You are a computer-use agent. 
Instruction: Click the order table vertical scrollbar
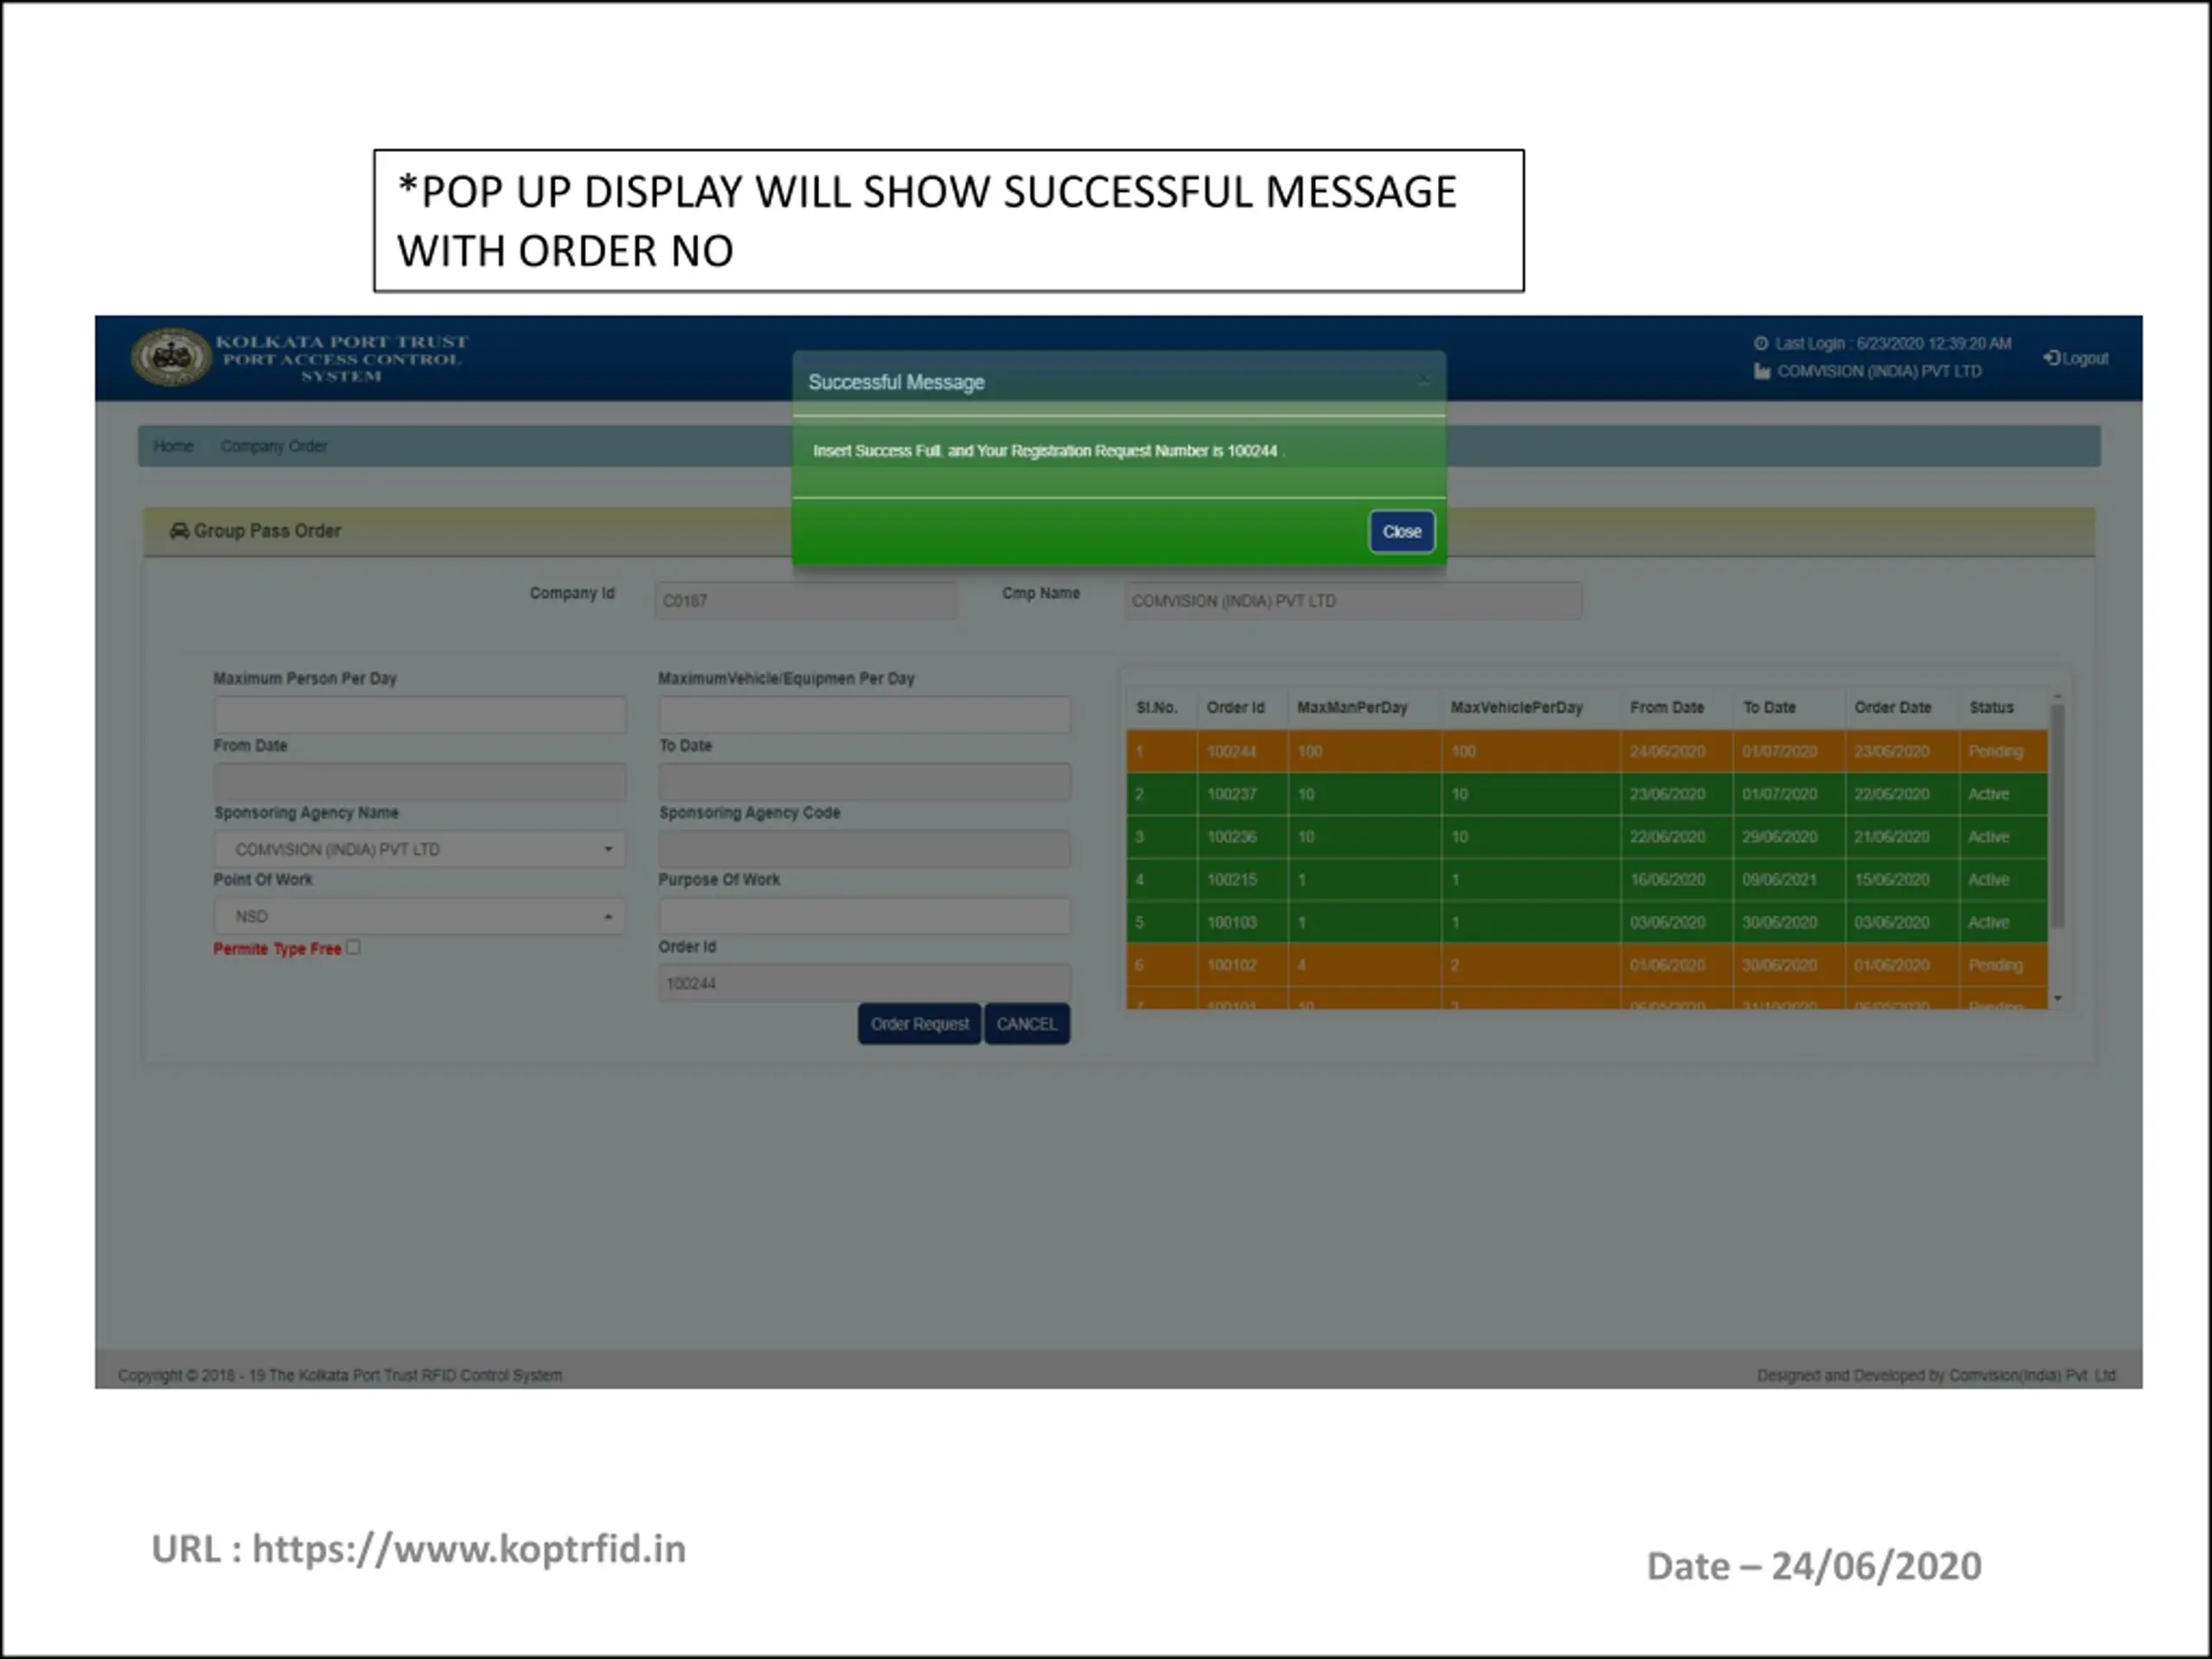[2057, 816]
